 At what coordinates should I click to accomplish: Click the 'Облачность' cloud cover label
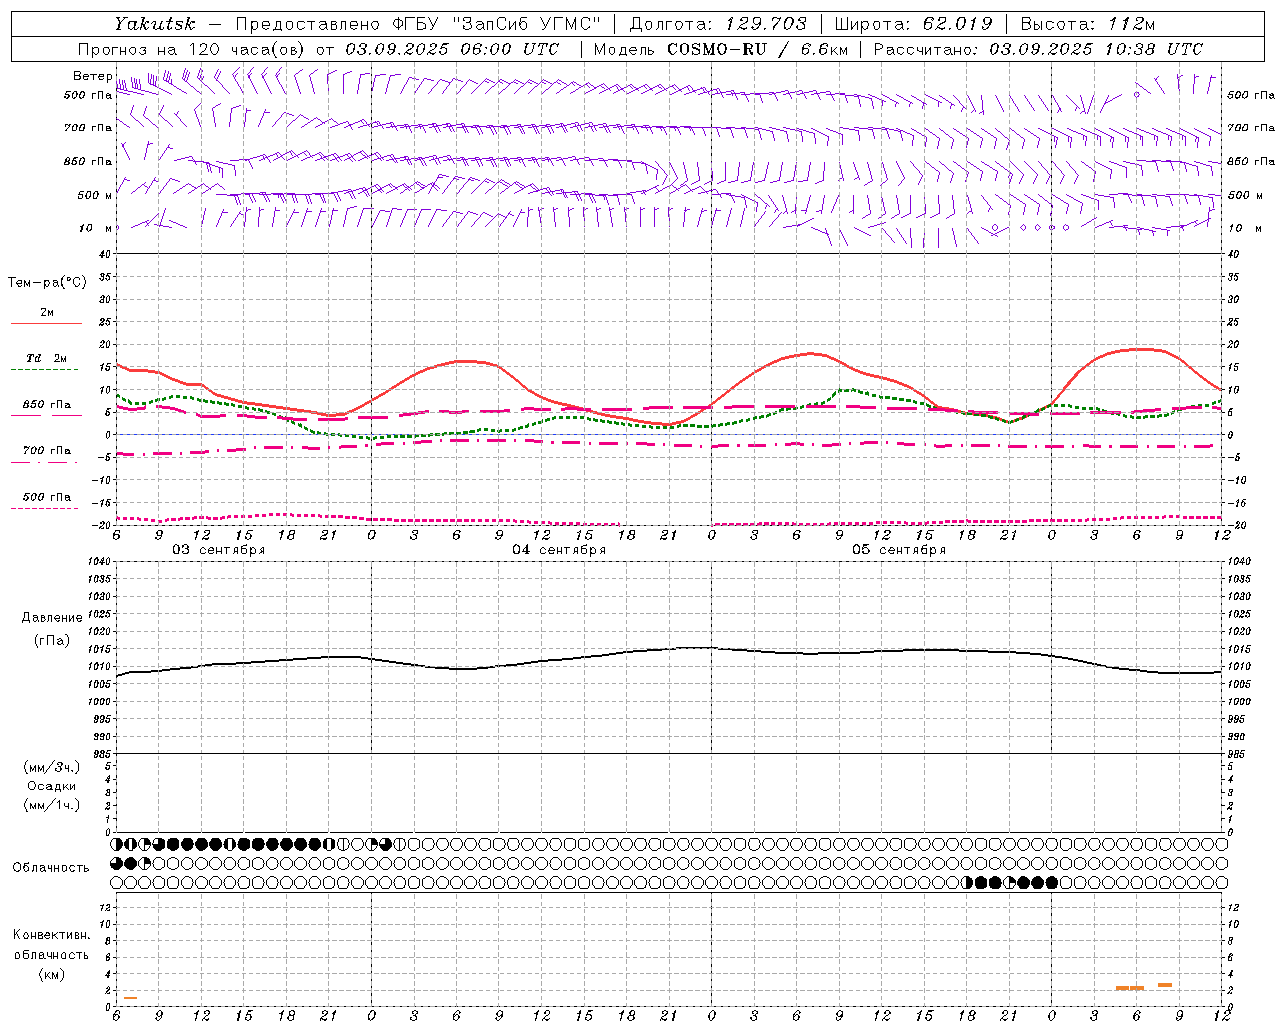coord(51,868)
